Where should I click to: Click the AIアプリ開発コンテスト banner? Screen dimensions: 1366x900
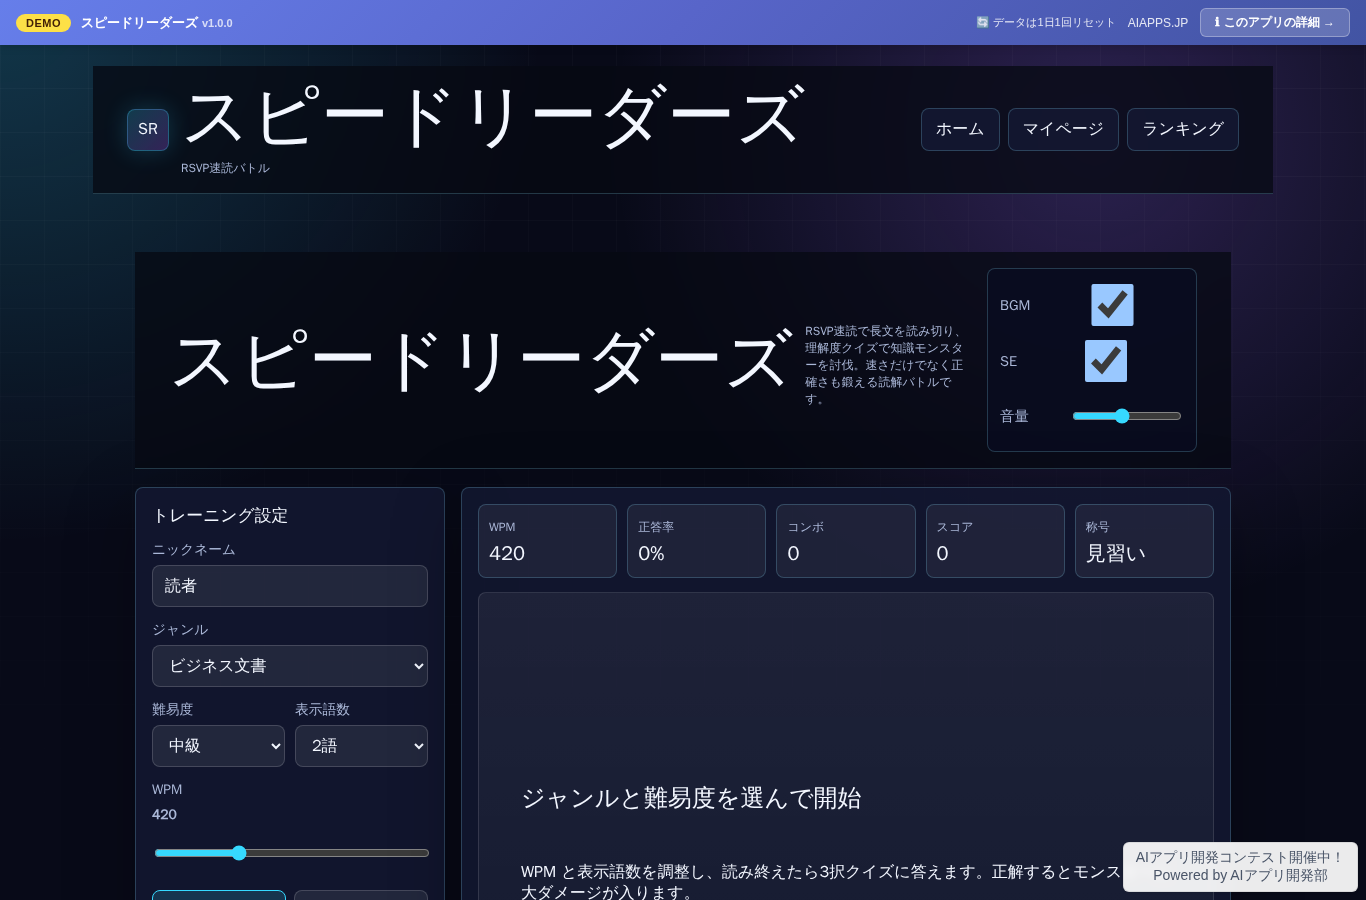point(1240,866)
